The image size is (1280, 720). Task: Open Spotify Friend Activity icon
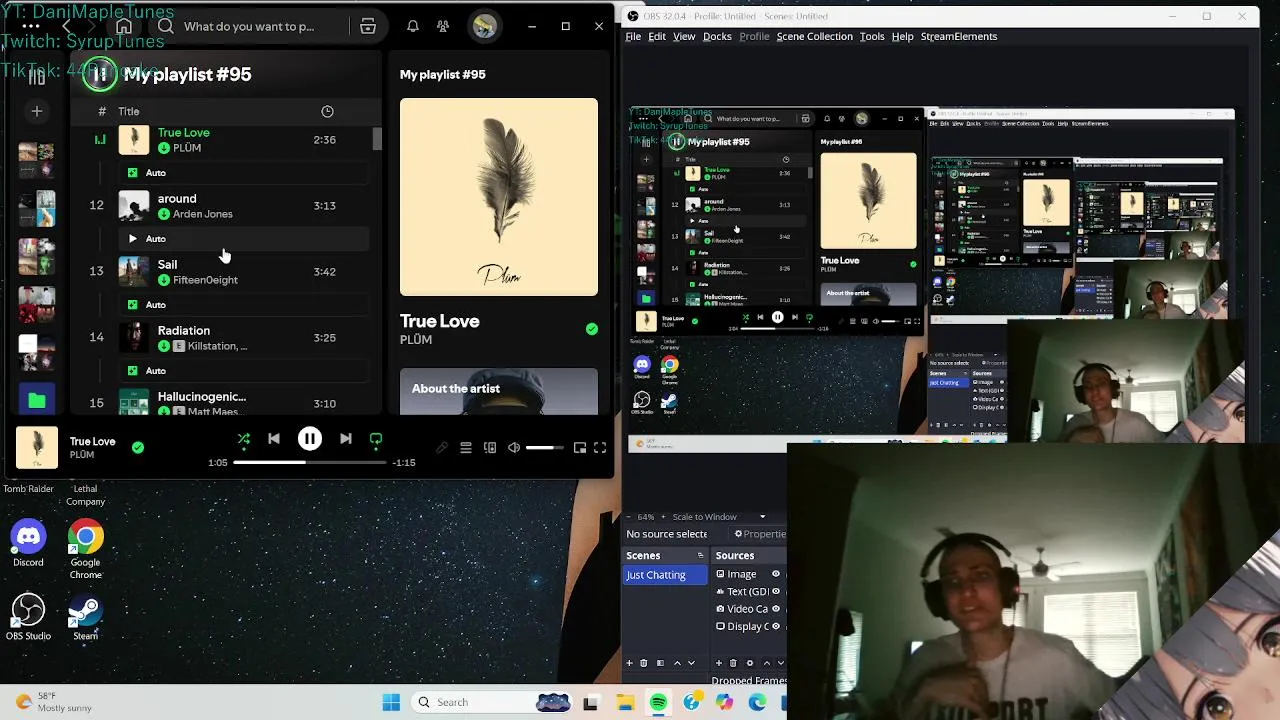(443, 27)
